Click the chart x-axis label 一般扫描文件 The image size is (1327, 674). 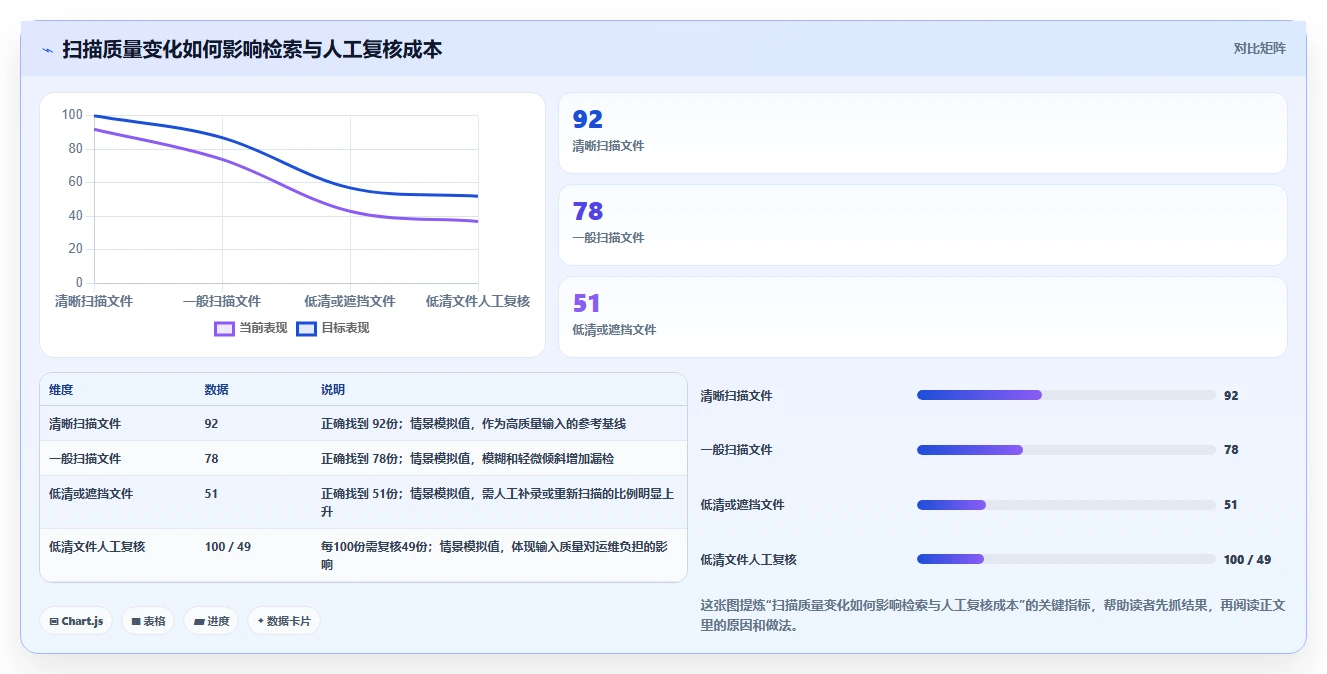point(222,301)
